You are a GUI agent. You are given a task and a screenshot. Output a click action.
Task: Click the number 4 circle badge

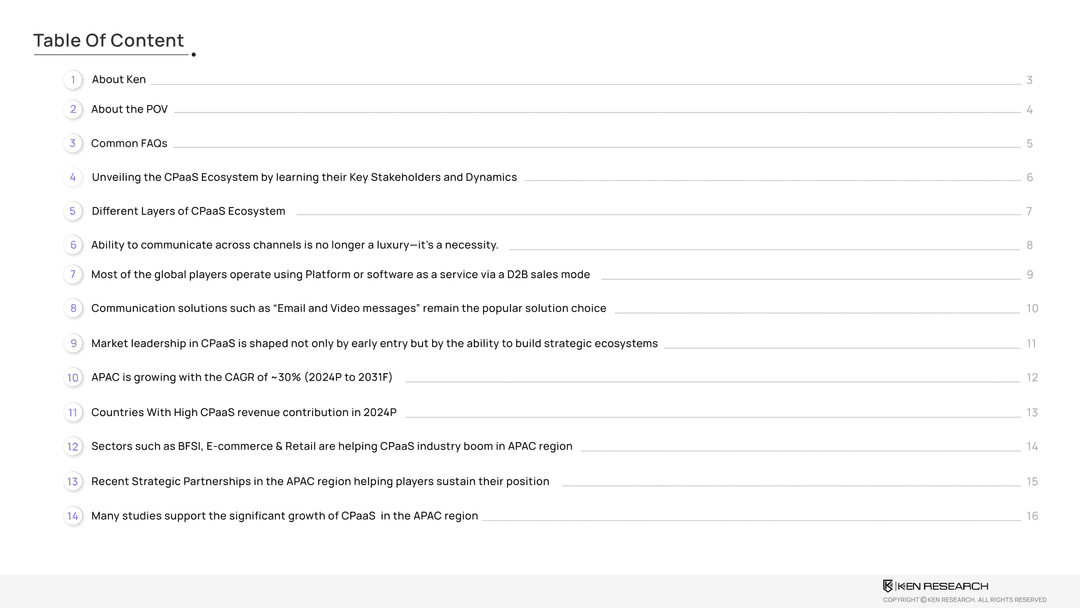[73, 178]
